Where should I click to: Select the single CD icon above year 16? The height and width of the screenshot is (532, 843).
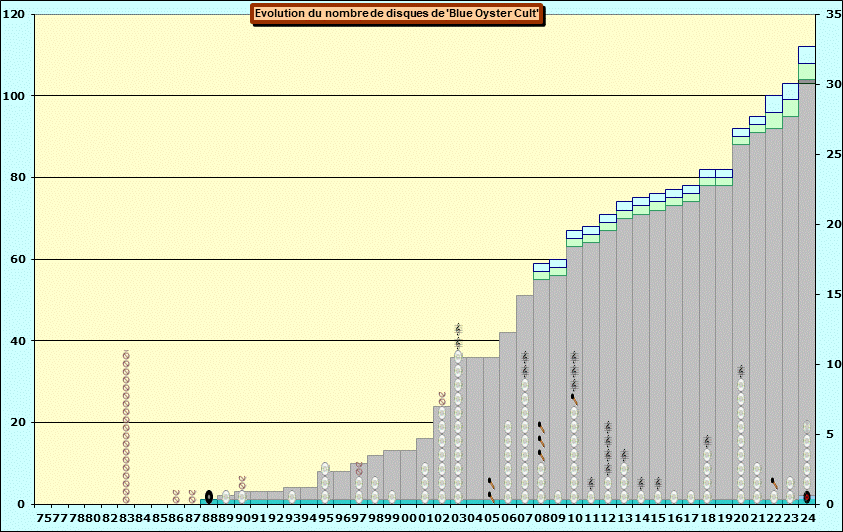point(674,497)
